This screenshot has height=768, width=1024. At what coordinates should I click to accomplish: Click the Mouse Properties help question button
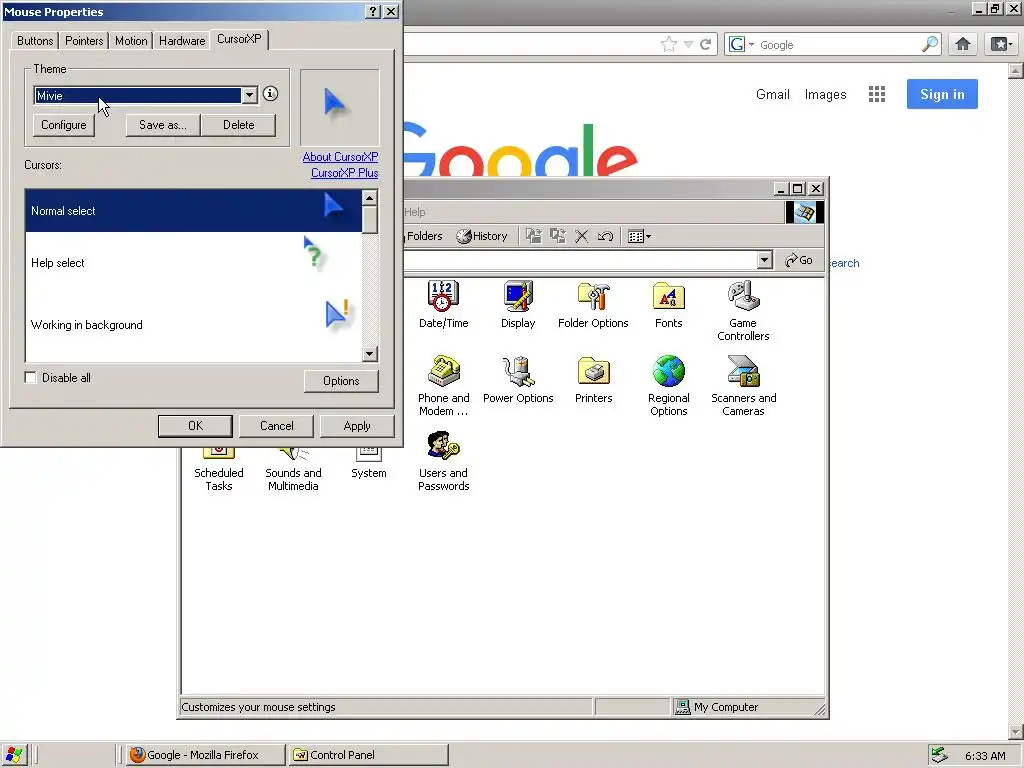[373, 12]
